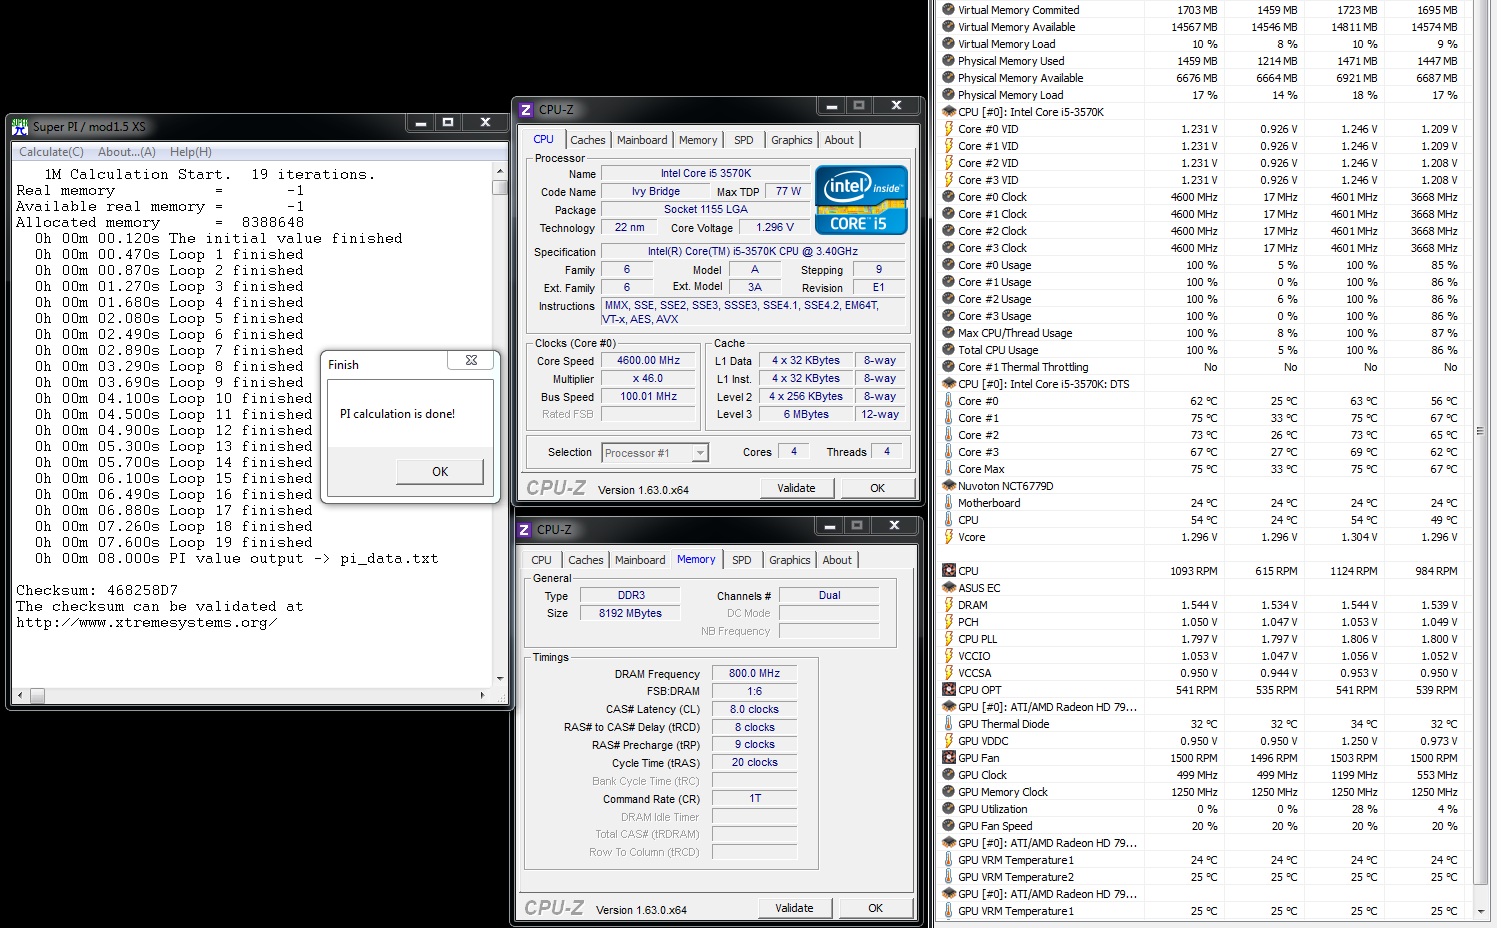Image resolution: width=1497 pixels, height=928 pixels.
Task: Click the Core Speed value 4600.00 MHz
Action: point(648,360)
